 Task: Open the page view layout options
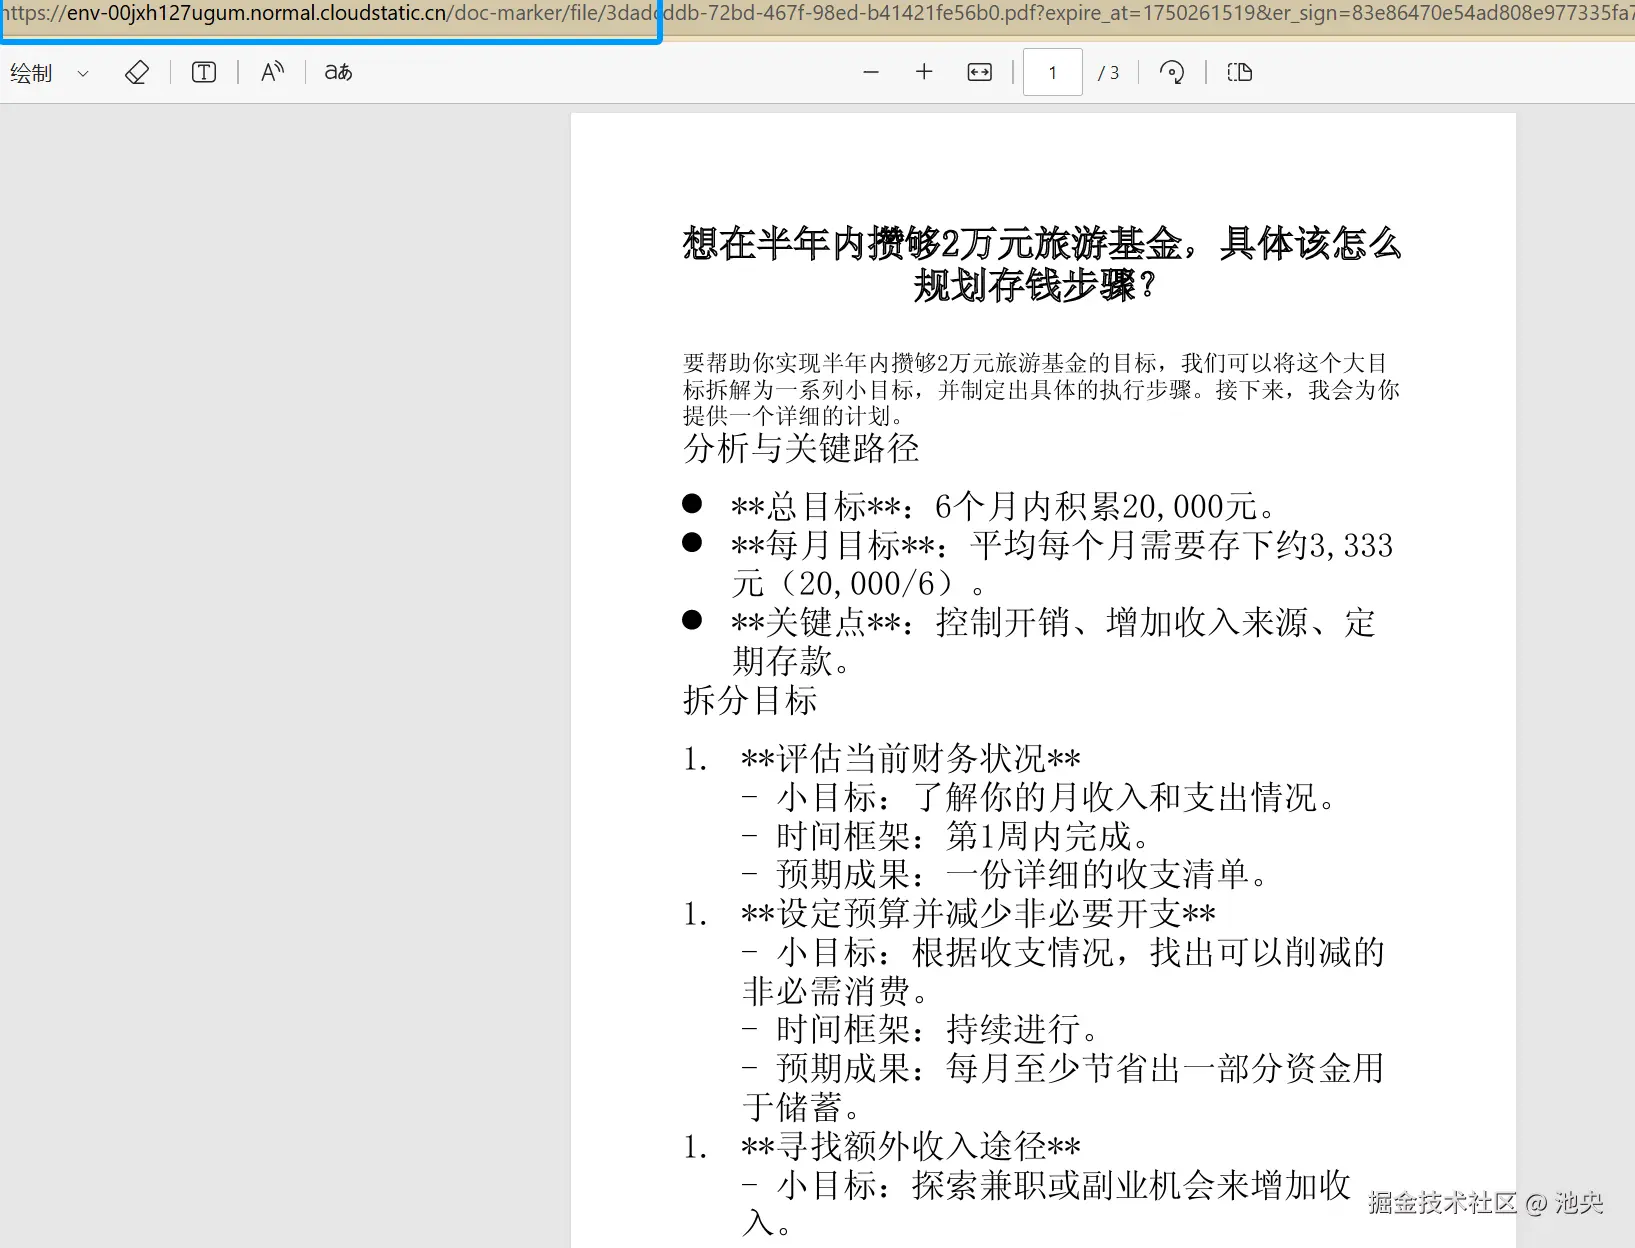tap(1239, 71)
